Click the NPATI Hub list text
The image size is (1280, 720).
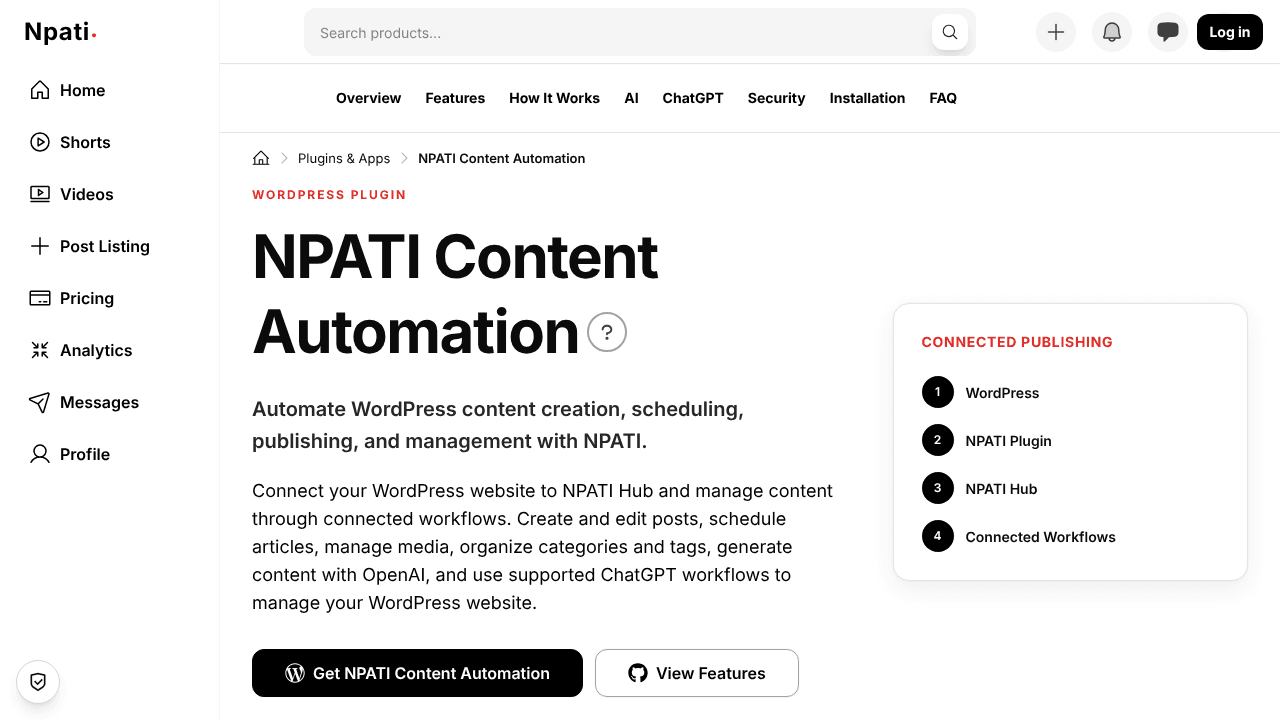(x=1001, y=489)
